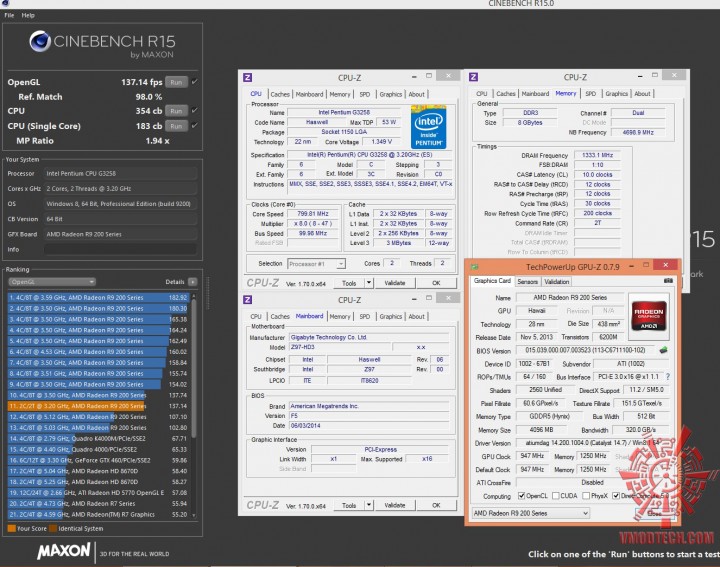
Task: Click the Z logo icon in CPU-Z Mainboard window title
Action: pyautogui.click(x=248, y=300)
